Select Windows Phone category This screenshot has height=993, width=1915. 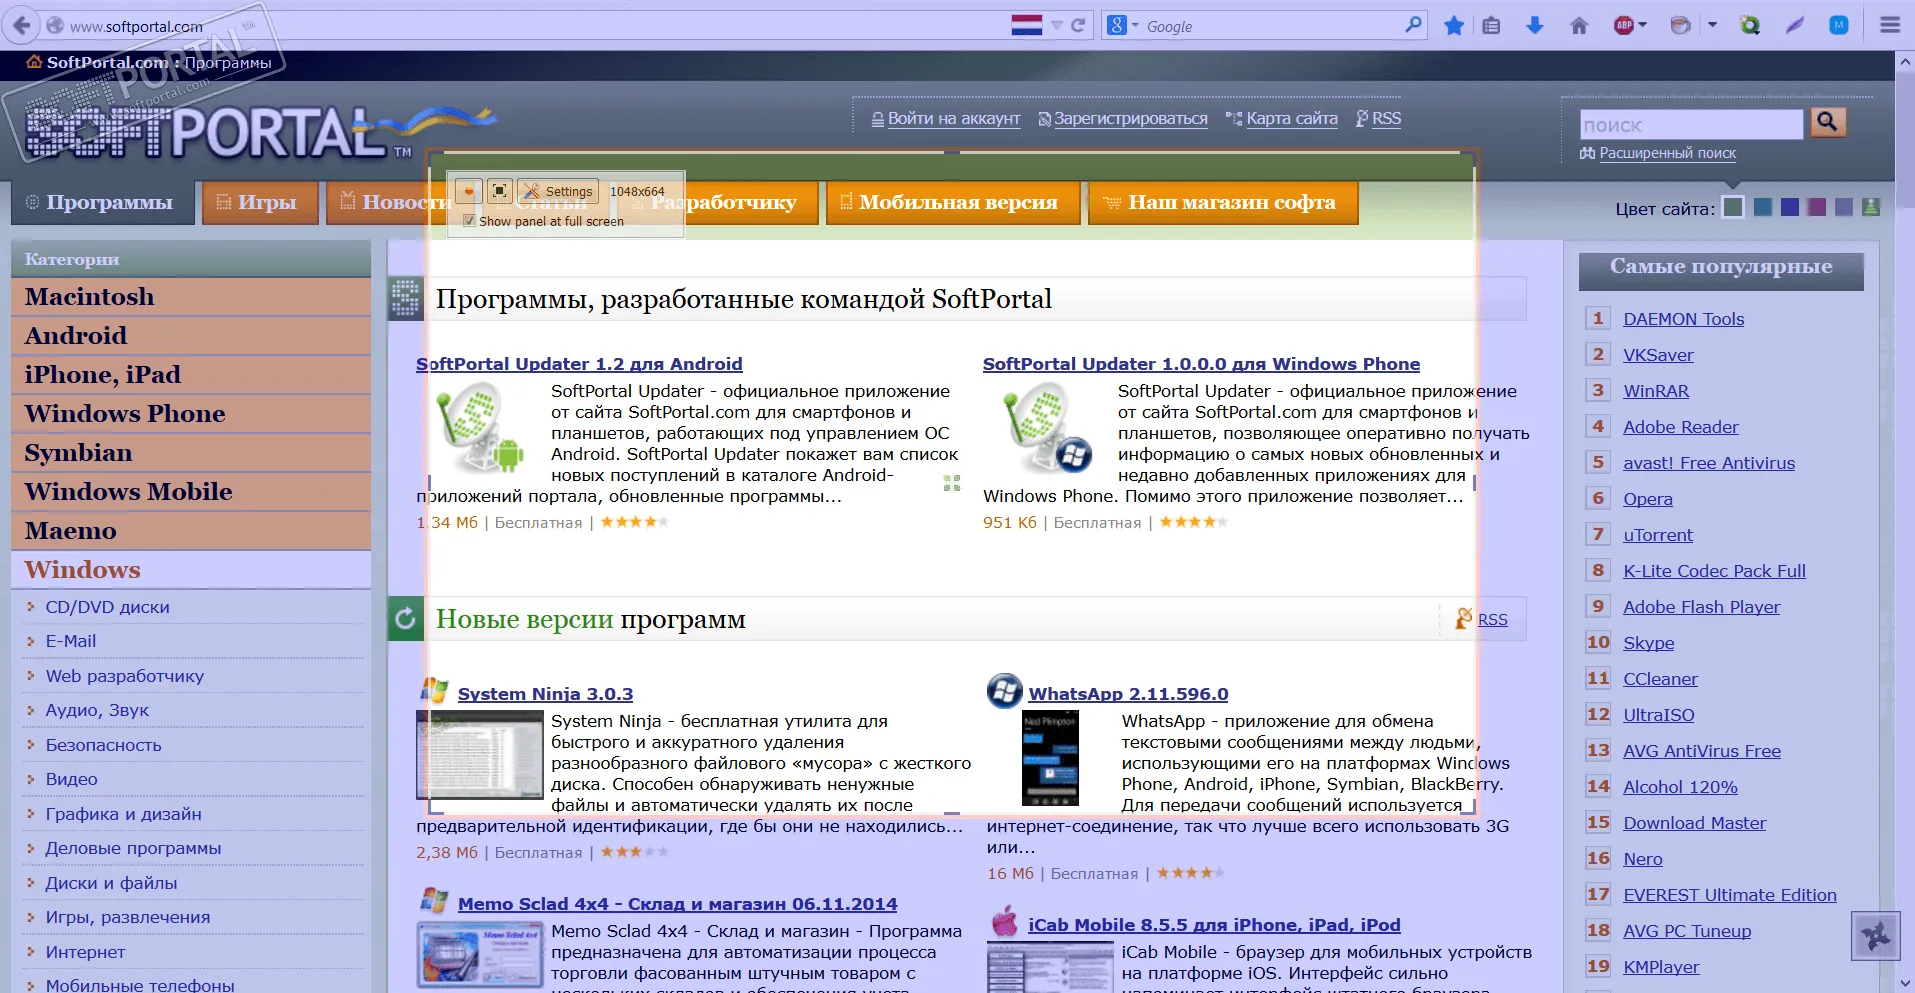click(x=190, y=414)
